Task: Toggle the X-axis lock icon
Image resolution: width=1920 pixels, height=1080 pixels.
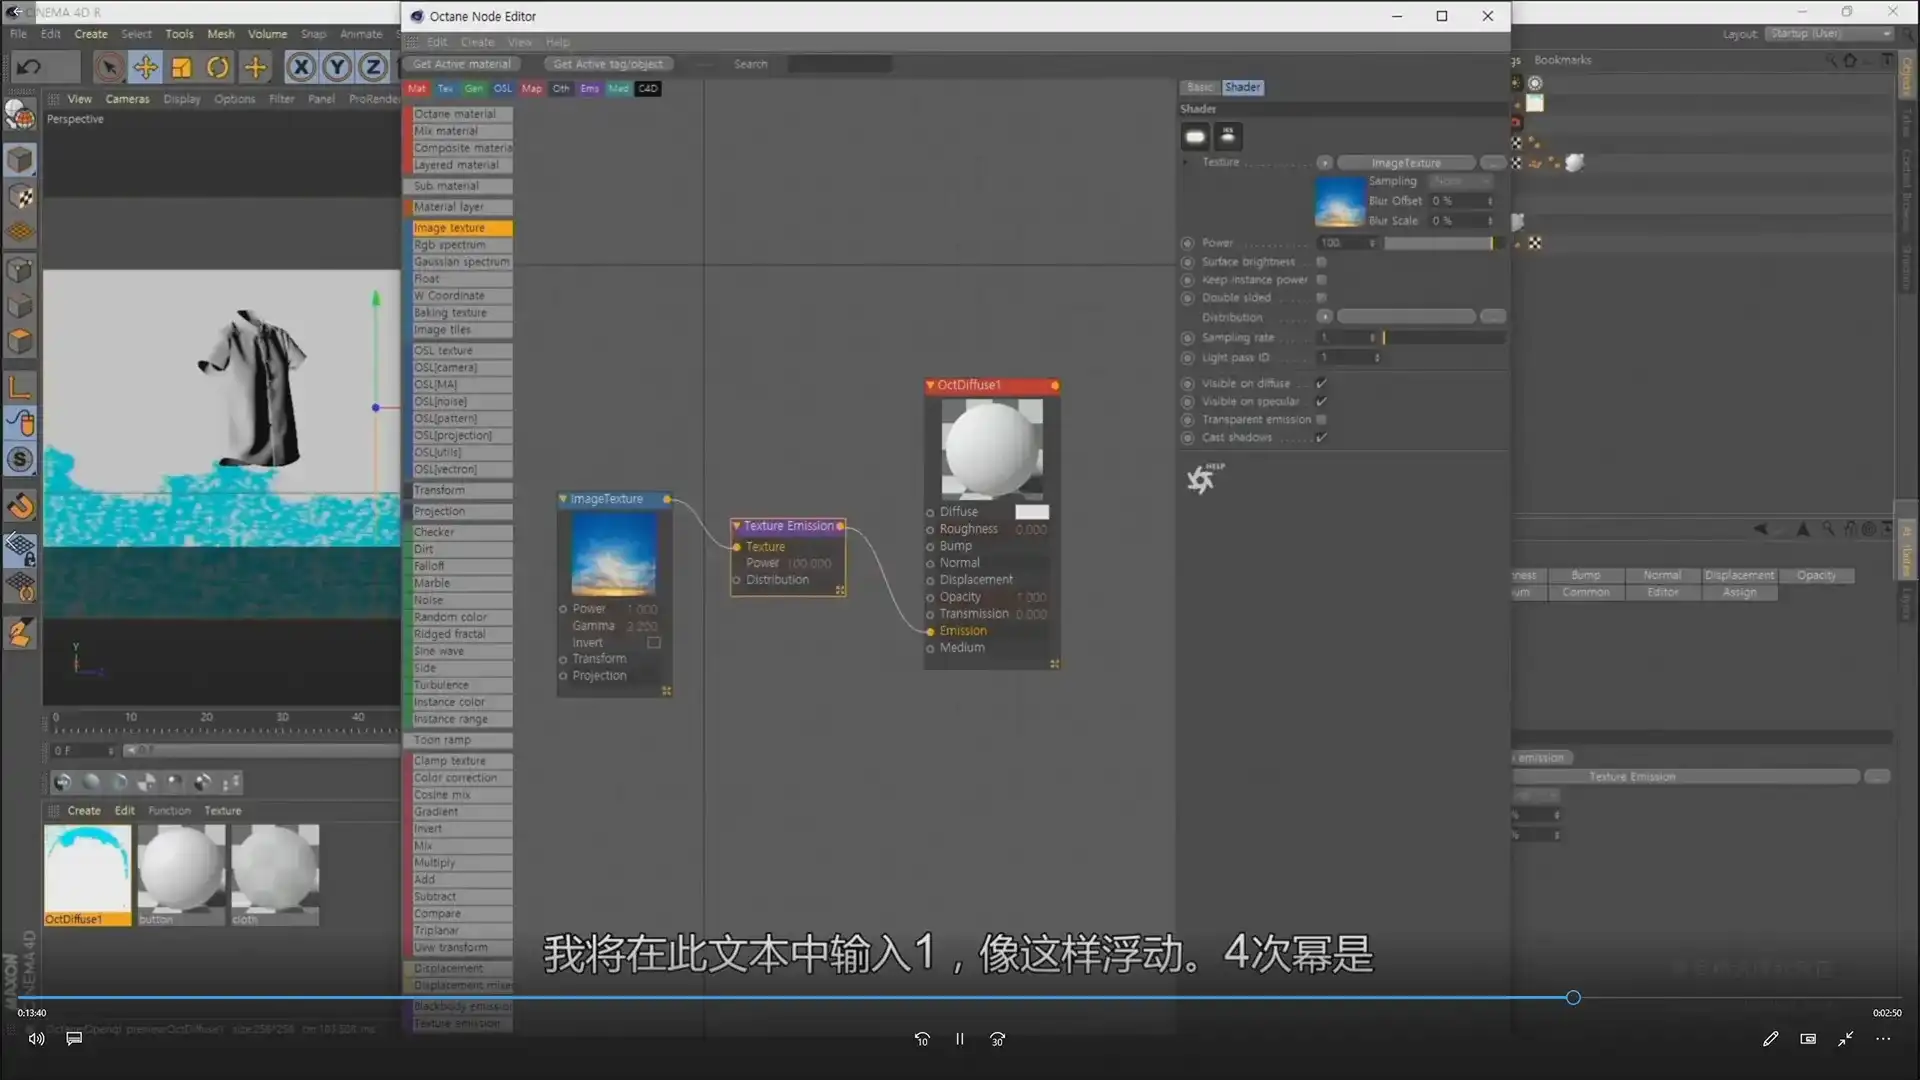Action: click(x=301, y=67)
